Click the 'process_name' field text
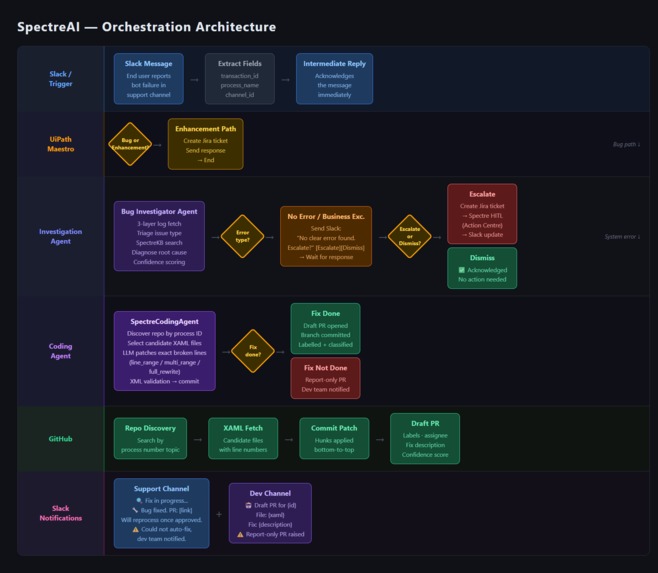The height and width of the screenshot is (573, 658). pos(240,85)
